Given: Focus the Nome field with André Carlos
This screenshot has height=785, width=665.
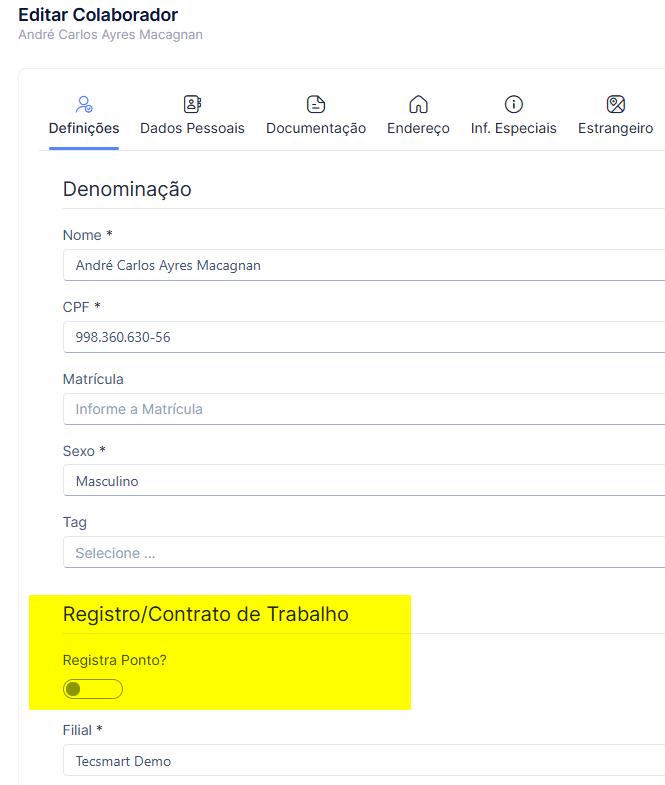Looking at the screenshot, I should (364, 265).
